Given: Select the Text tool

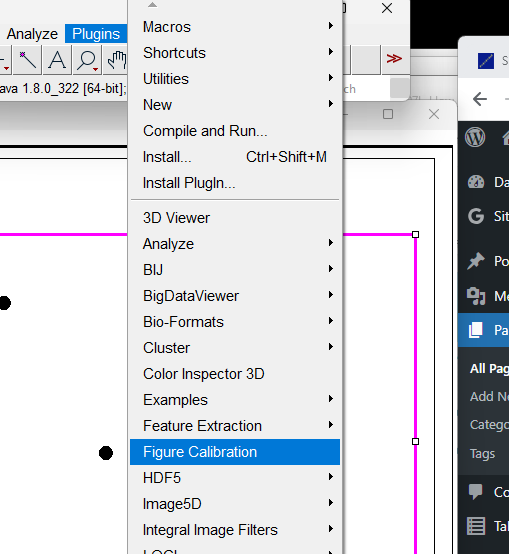Looking at the screenshot, I should pyautogui.click(x=57, y=60).
